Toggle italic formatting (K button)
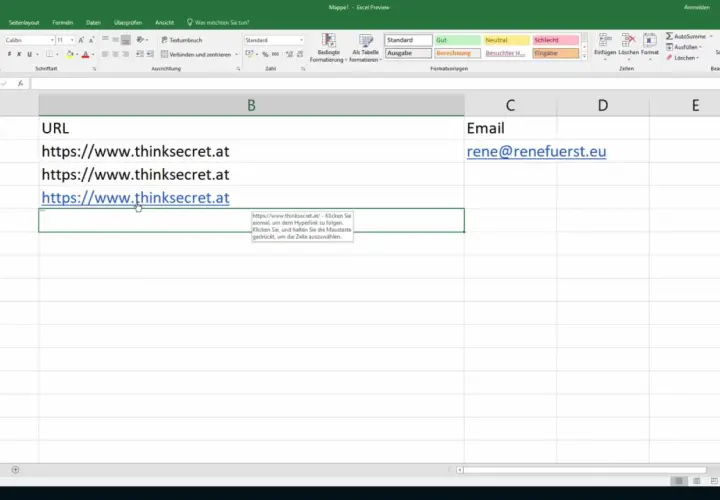Screen dimensions: 720x500 pyautogui.click(x=19, y=54)
